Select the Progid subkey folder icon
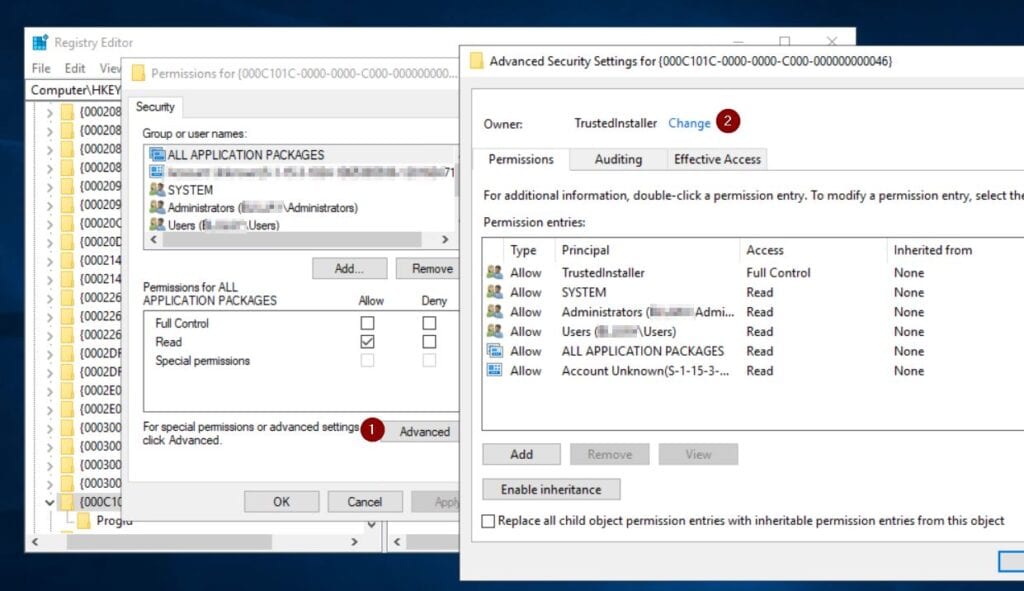The height and width of the screenshot is (591, 1024). tap(84, 520)
